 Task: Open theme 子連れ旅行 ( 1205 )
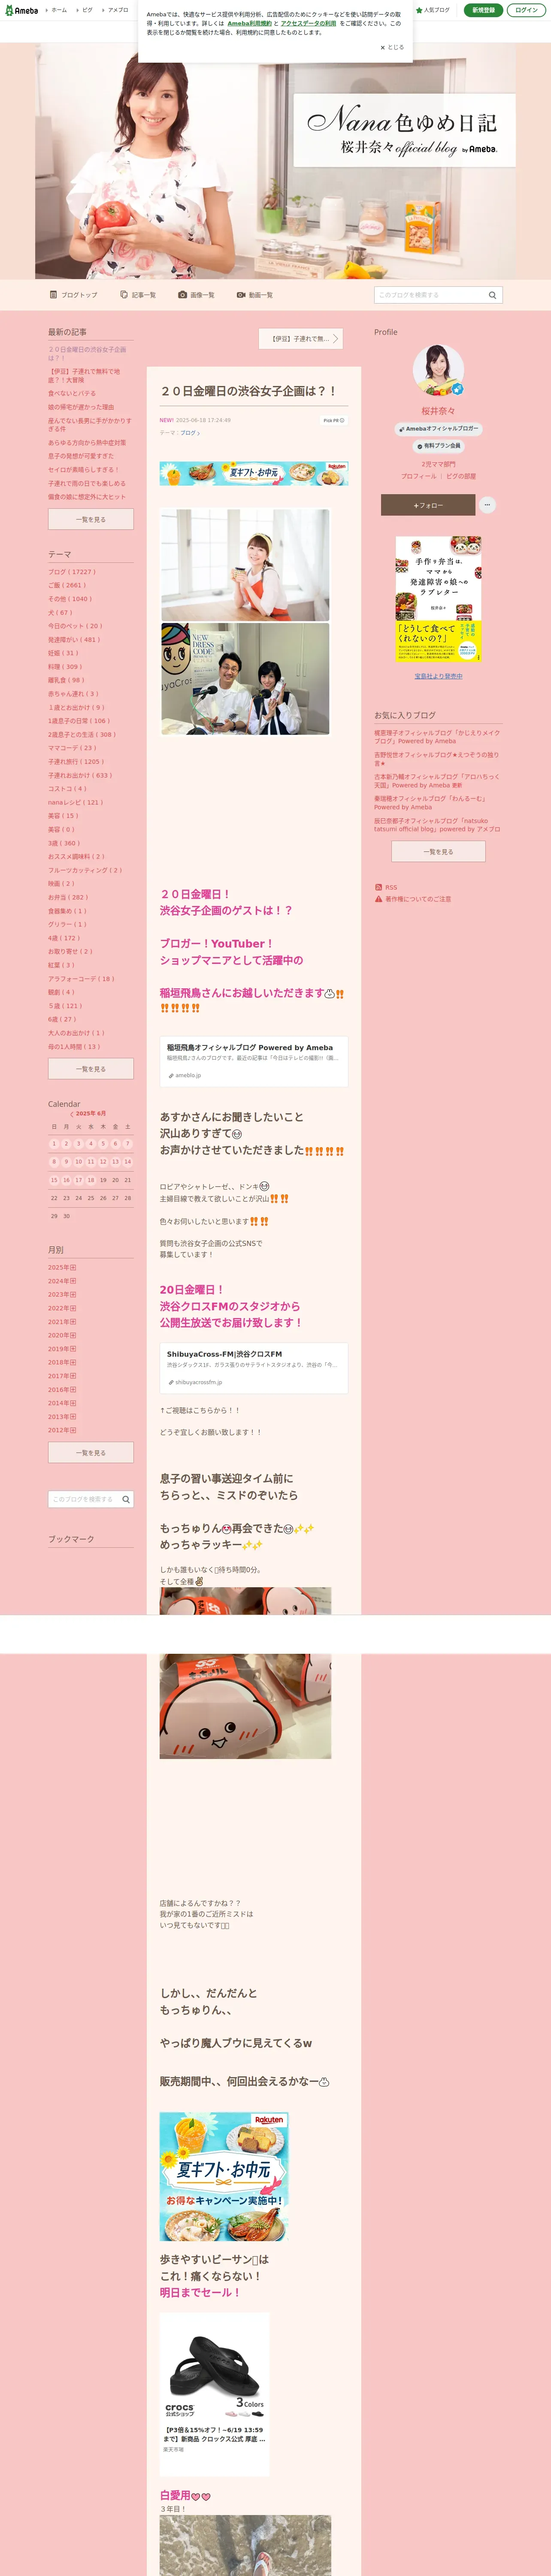point(76,761)
